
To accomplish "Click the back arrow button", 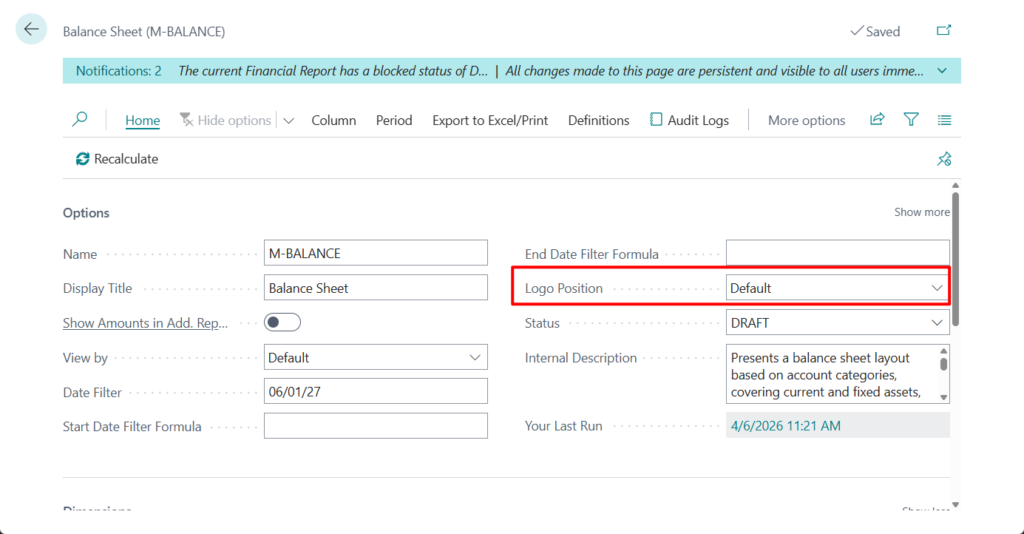I will pyautogui.click(x=31, y=30).
